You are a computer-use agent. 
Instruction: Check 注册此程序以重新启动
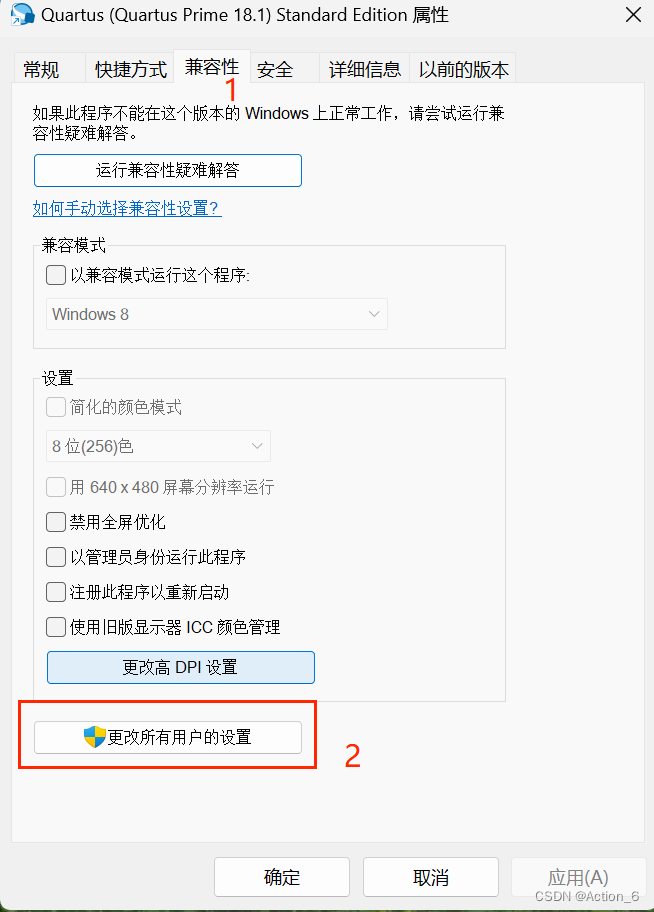click(x=56, y=591)
